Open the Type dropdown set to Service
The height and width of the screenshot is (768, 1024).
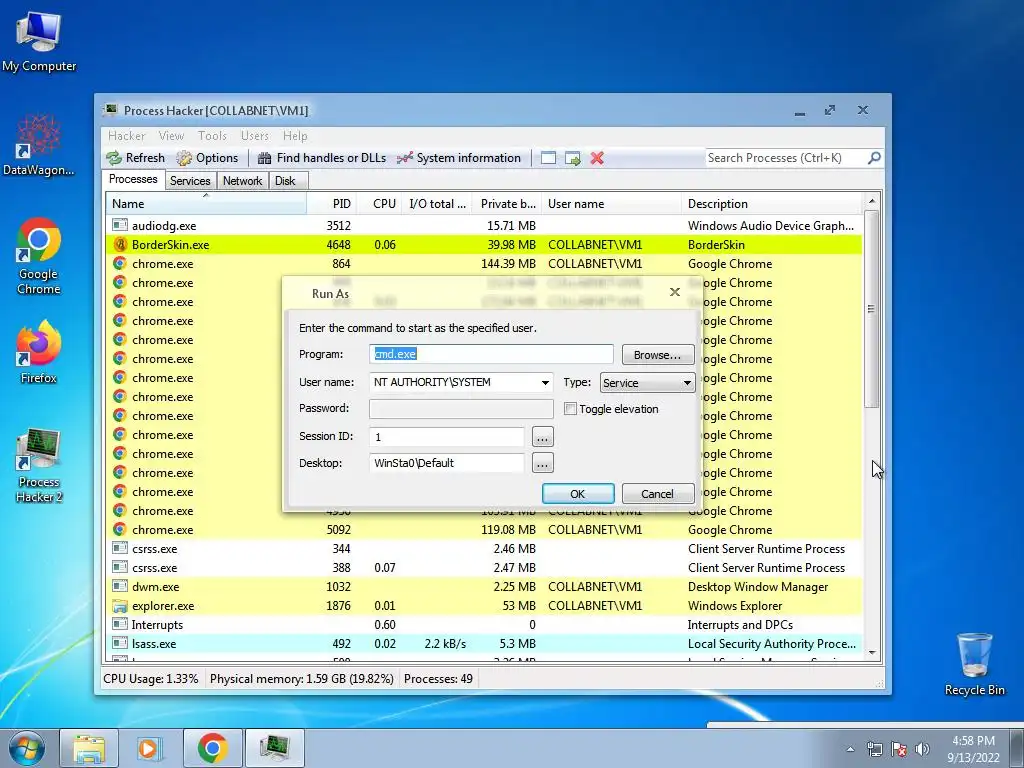pyautogui.click(x=647, y=383)
